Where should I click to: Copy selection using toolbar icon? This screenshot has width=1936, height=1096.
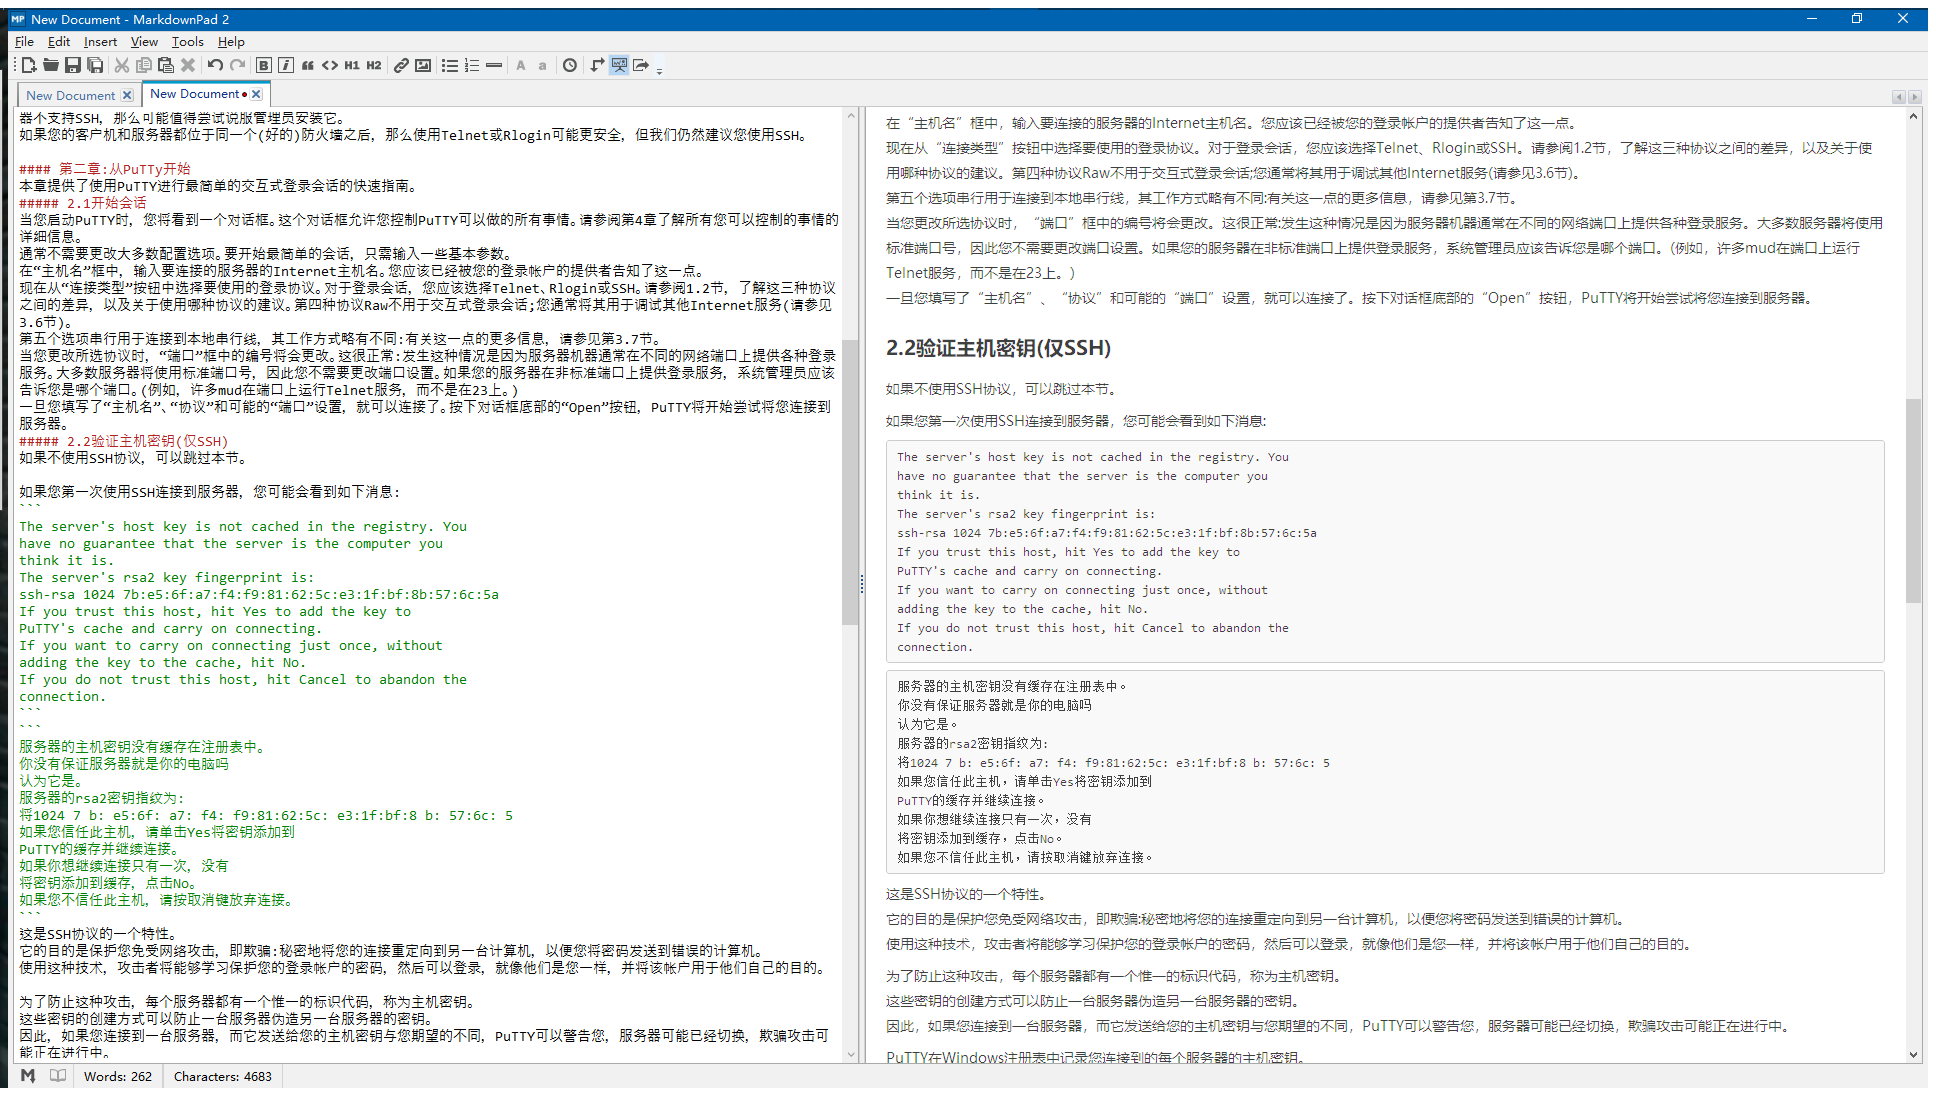click(x=144, y=65)
